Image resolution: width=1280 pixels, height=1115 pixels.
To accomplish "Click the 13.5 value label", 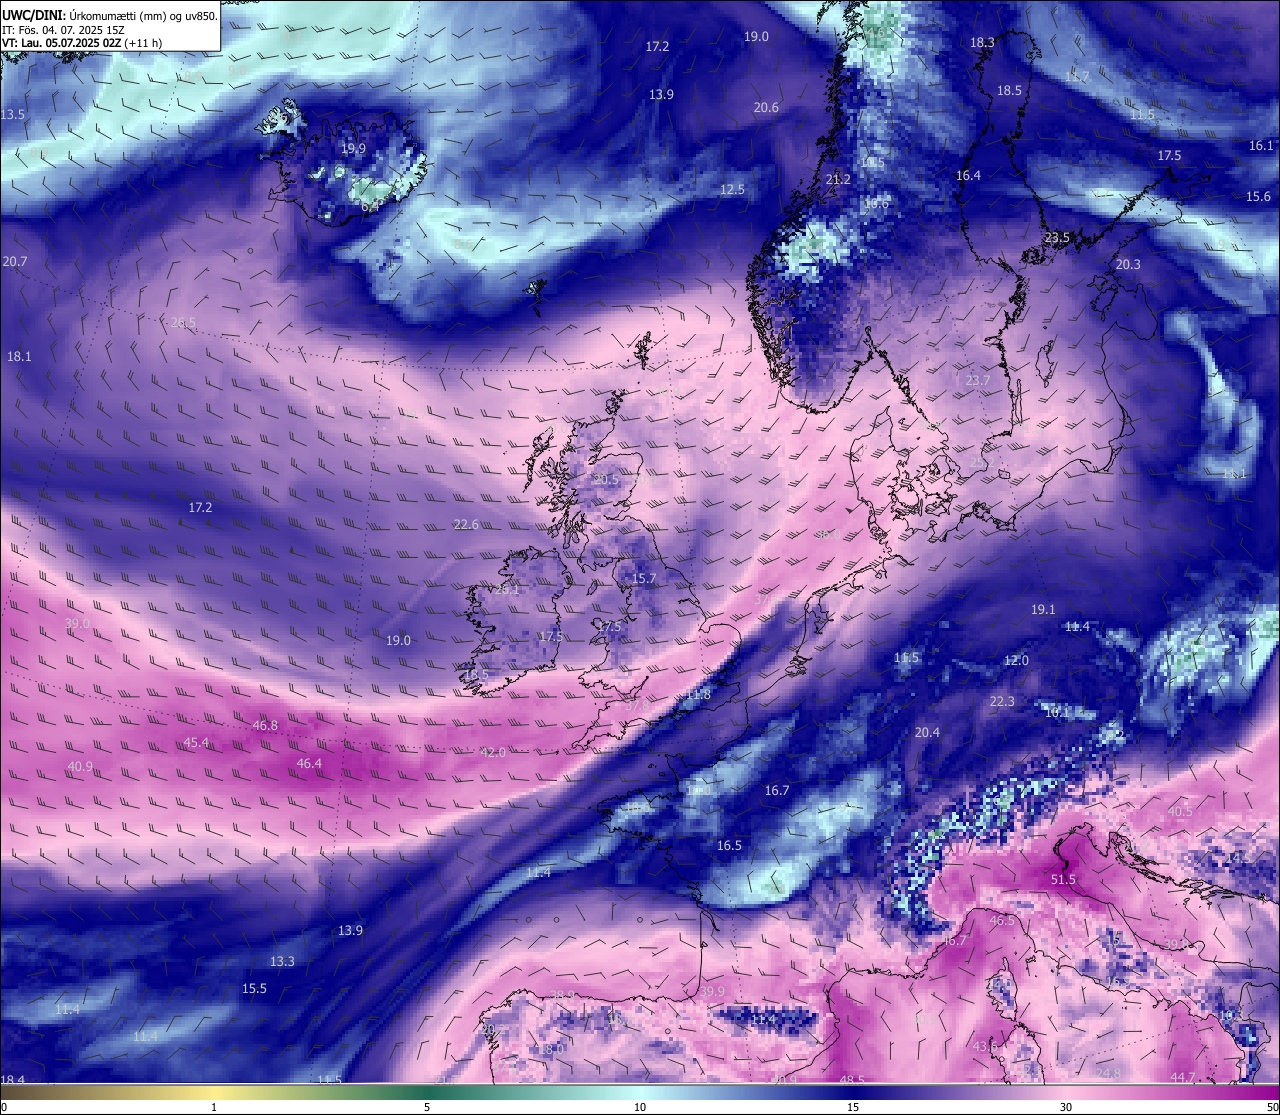I will pyautogui.click(x=12, y=114).
